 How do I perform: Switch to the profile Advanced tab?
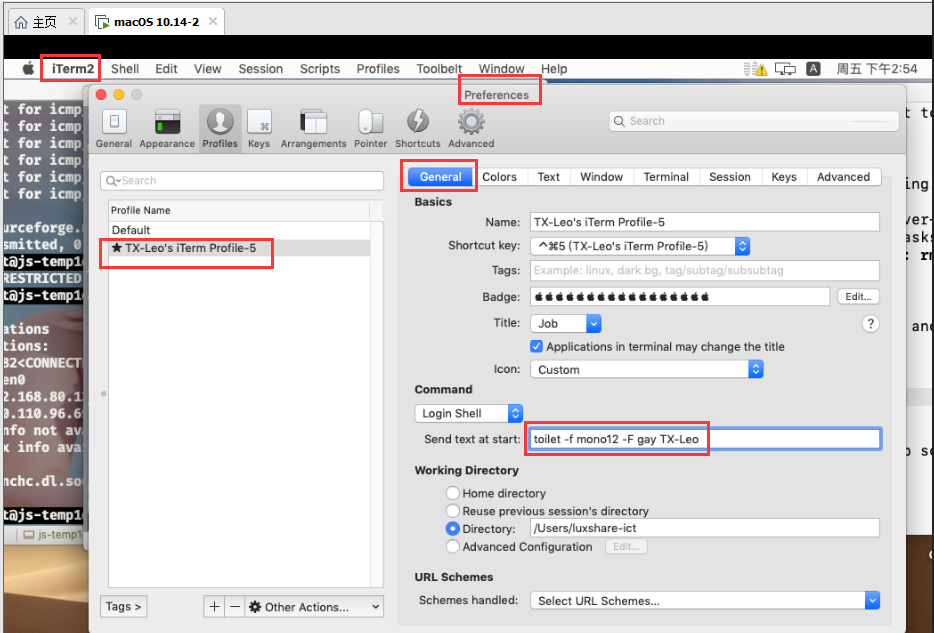click(x=843, y=177)
